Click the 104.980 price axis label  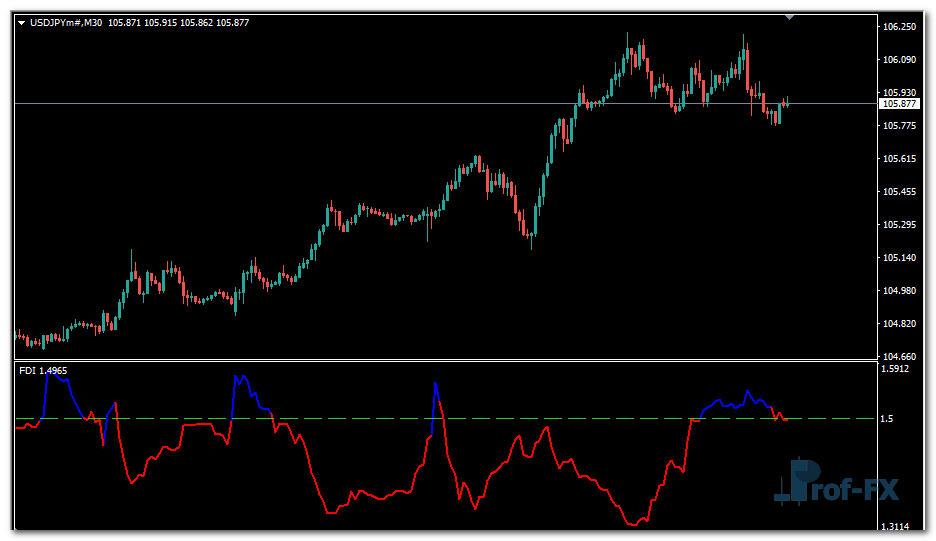pyautogui.click(x=899, y=291)
